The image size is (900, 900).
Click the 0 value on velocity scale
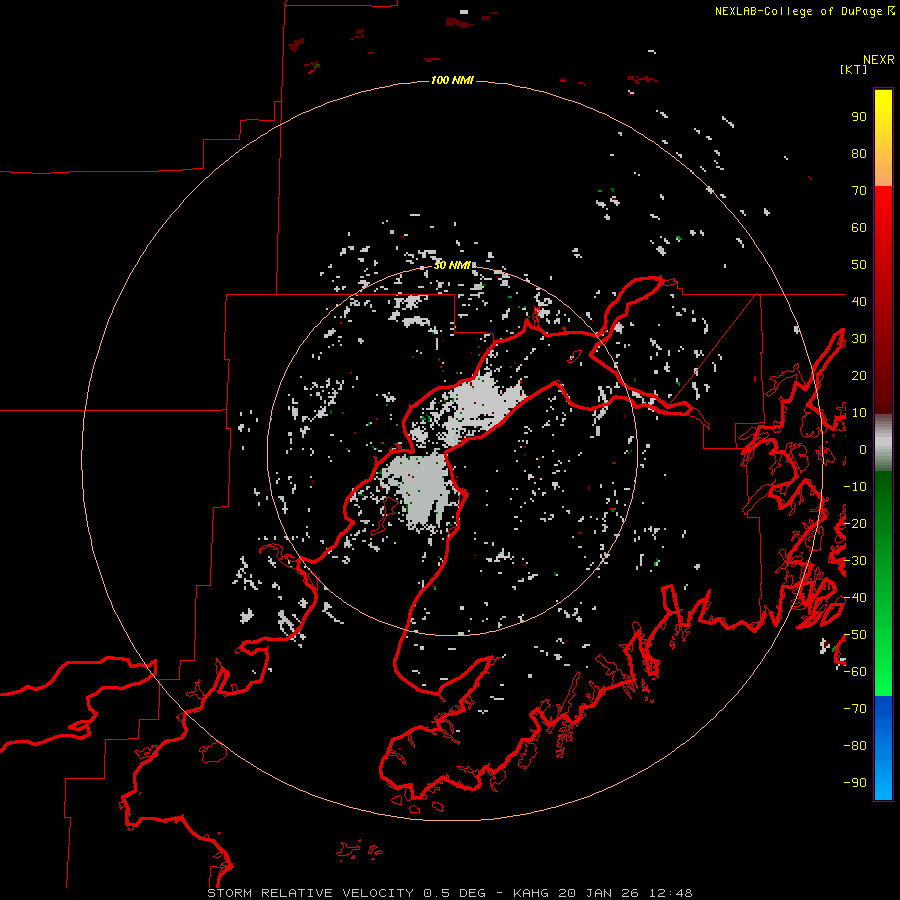click(863, 450)
